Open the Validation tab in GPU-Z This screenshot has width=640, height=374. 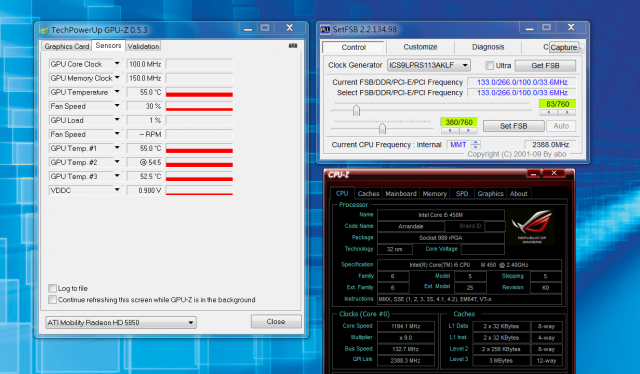[x=143, y=46]
